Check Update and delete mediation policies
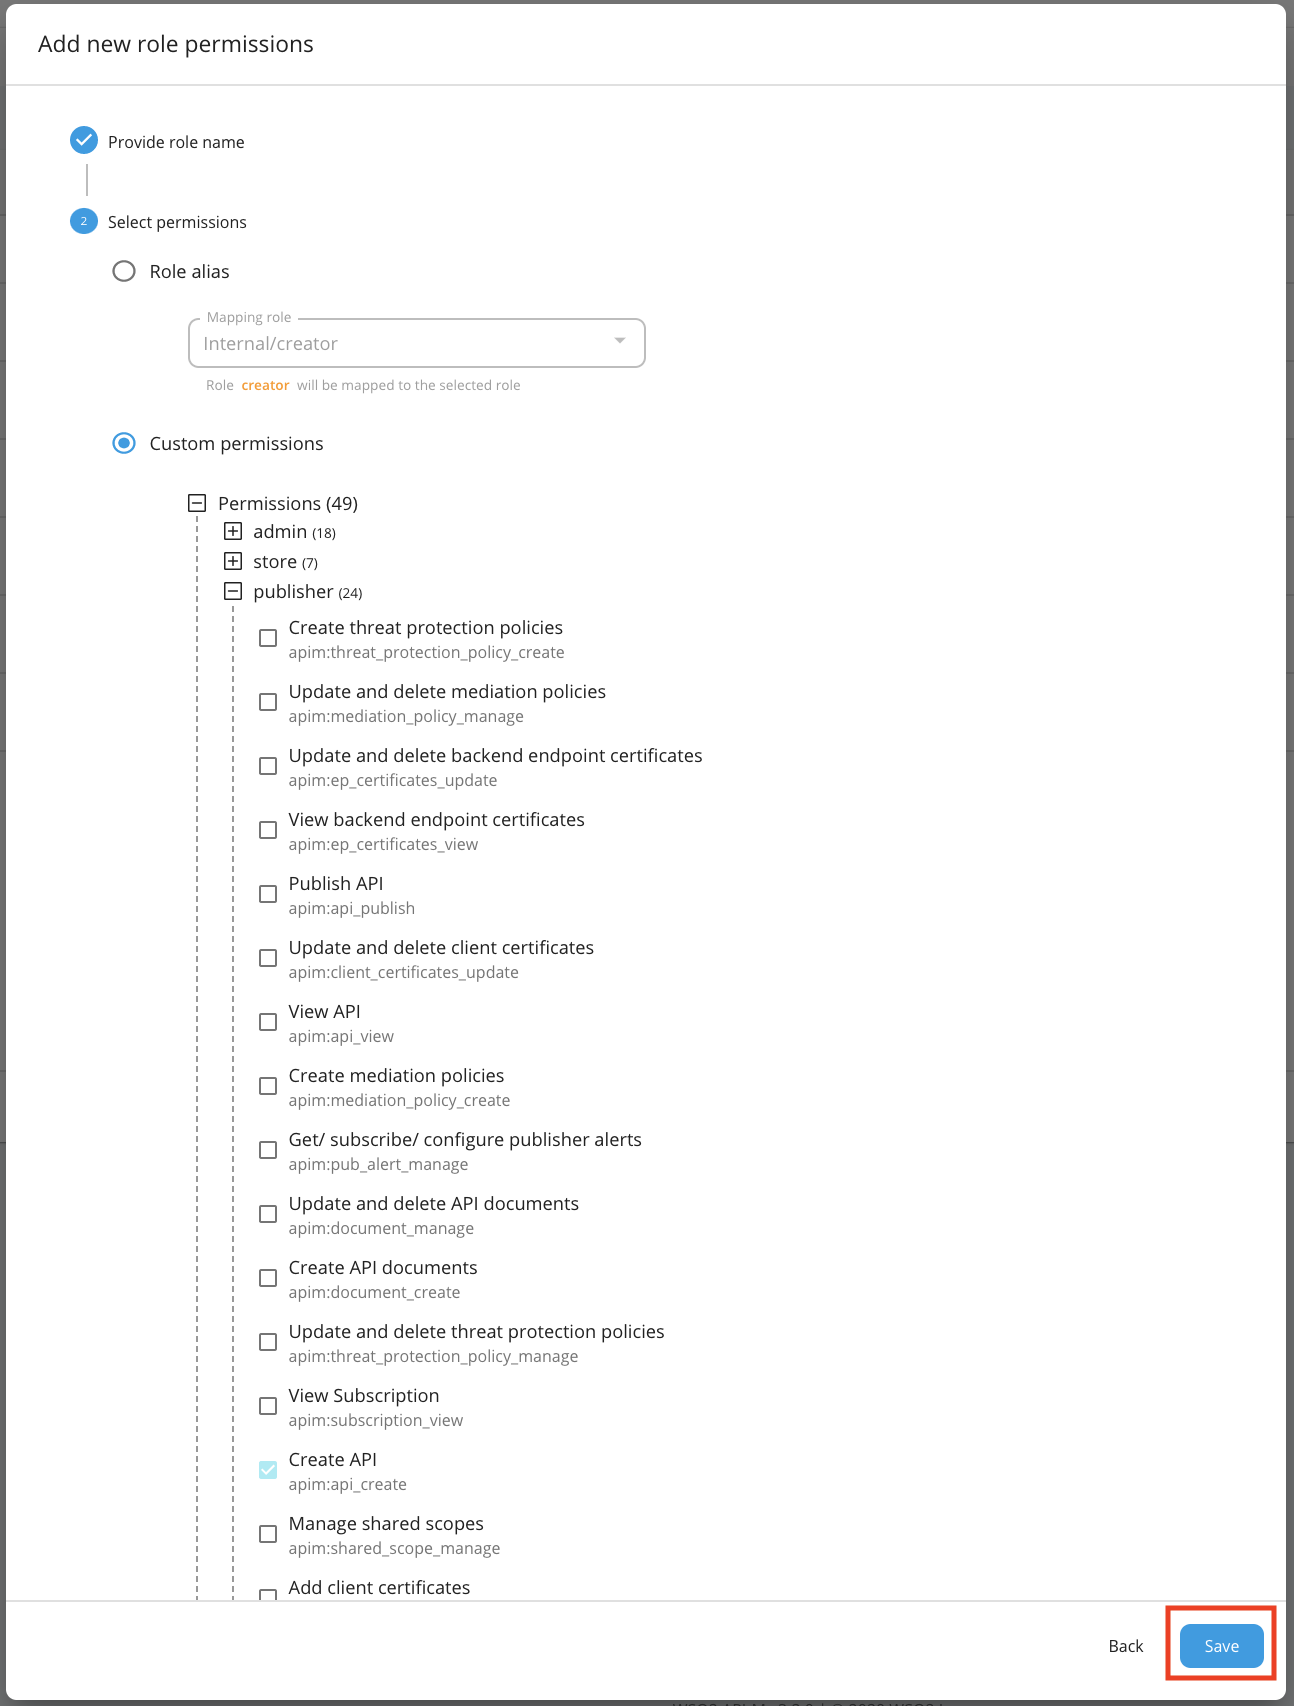 tap(267, 701)
